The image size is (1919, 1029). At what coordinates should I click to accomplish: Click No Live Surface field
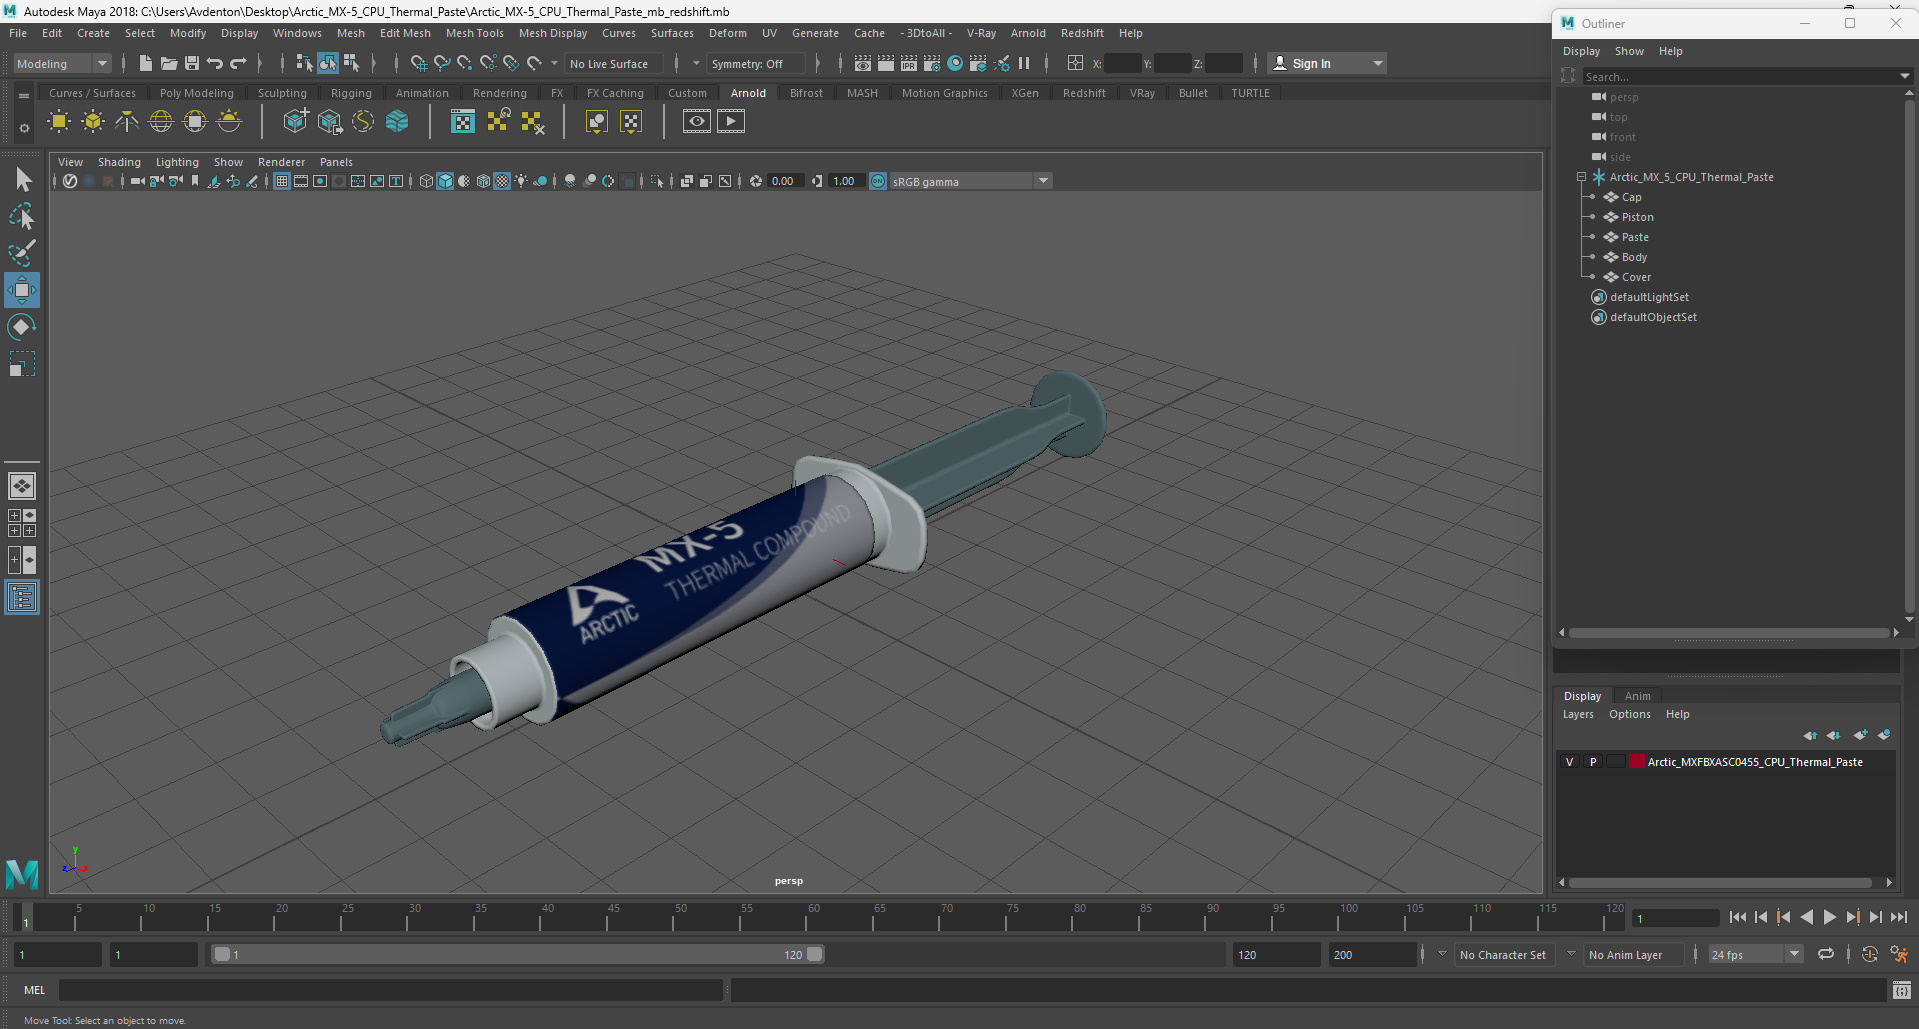pos(614,63)
